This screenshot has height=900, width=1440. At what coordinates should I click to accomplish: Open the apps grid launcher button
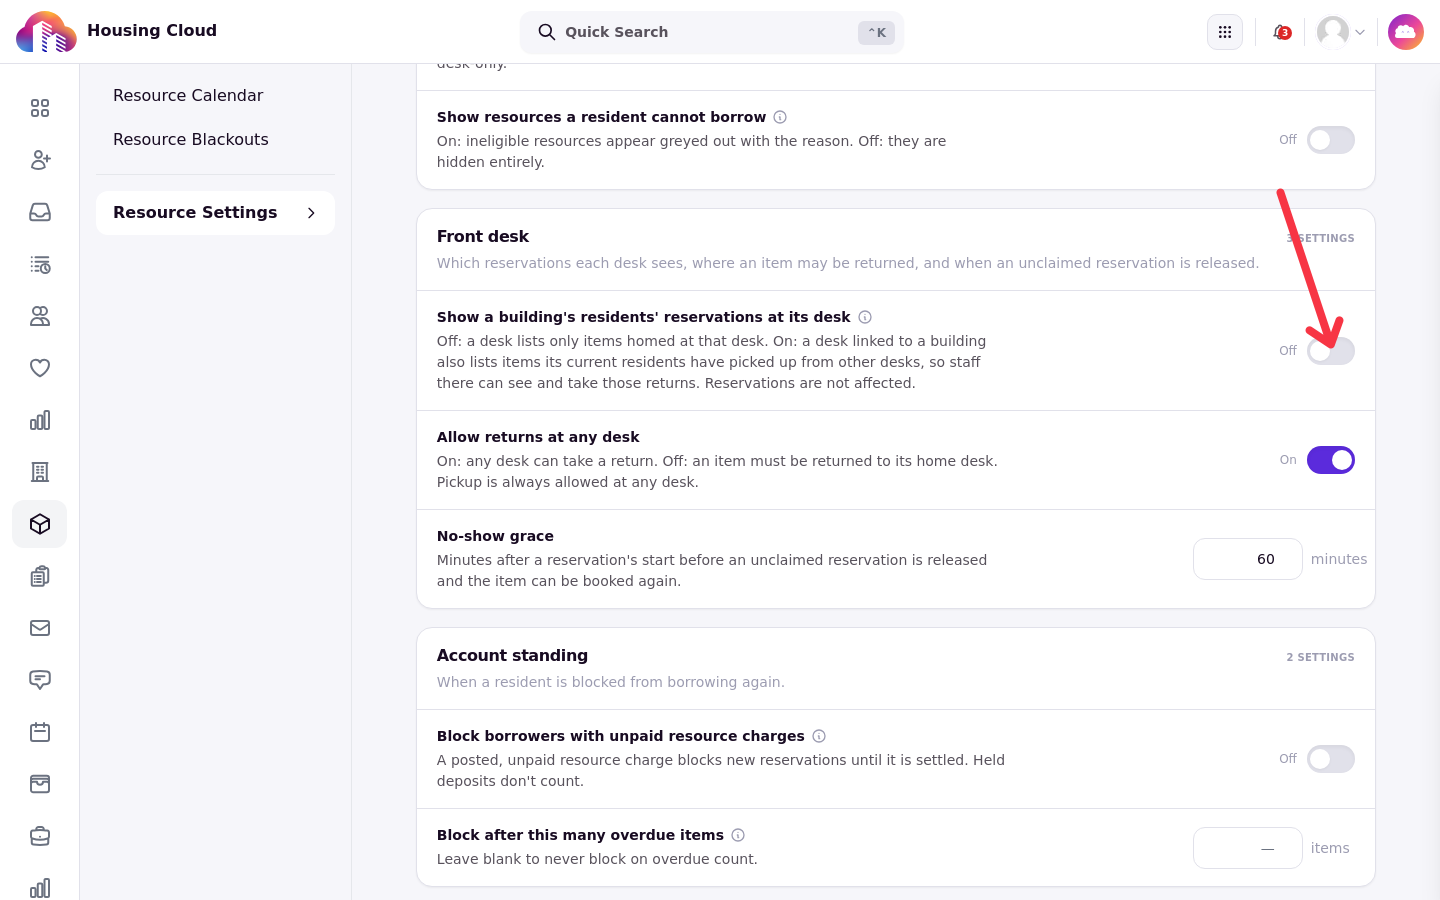pyautogui.click(x=1225, y=32)
